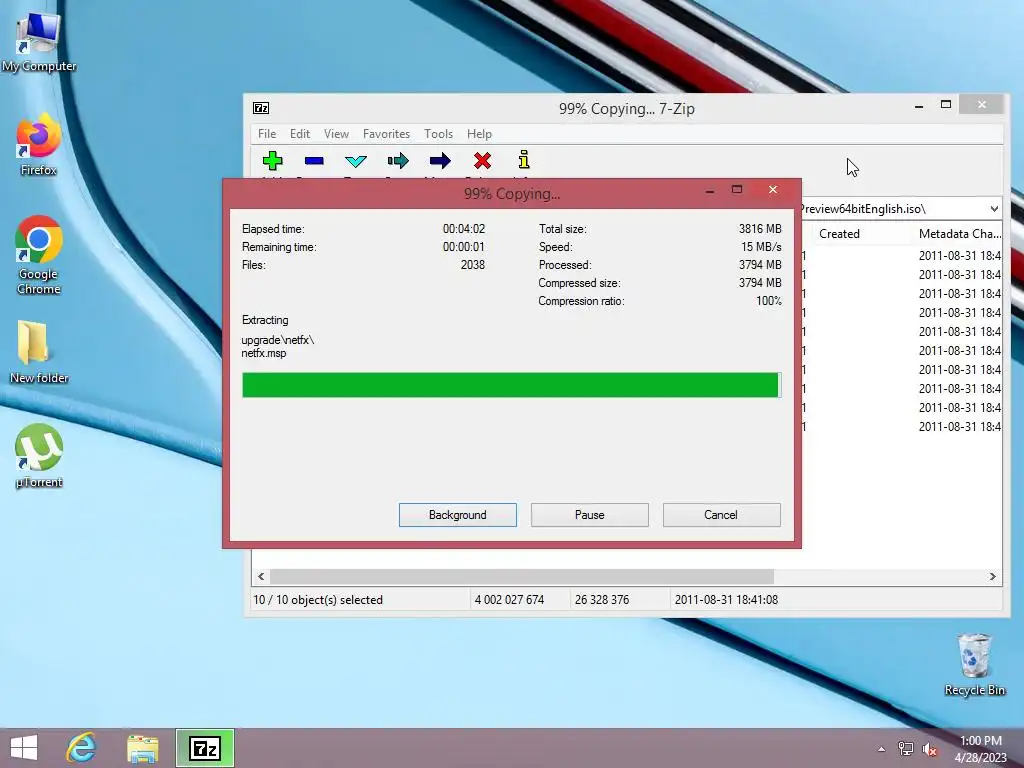Click the '2011-08-31 18:41:08' status bar entry

pos(726,600)
